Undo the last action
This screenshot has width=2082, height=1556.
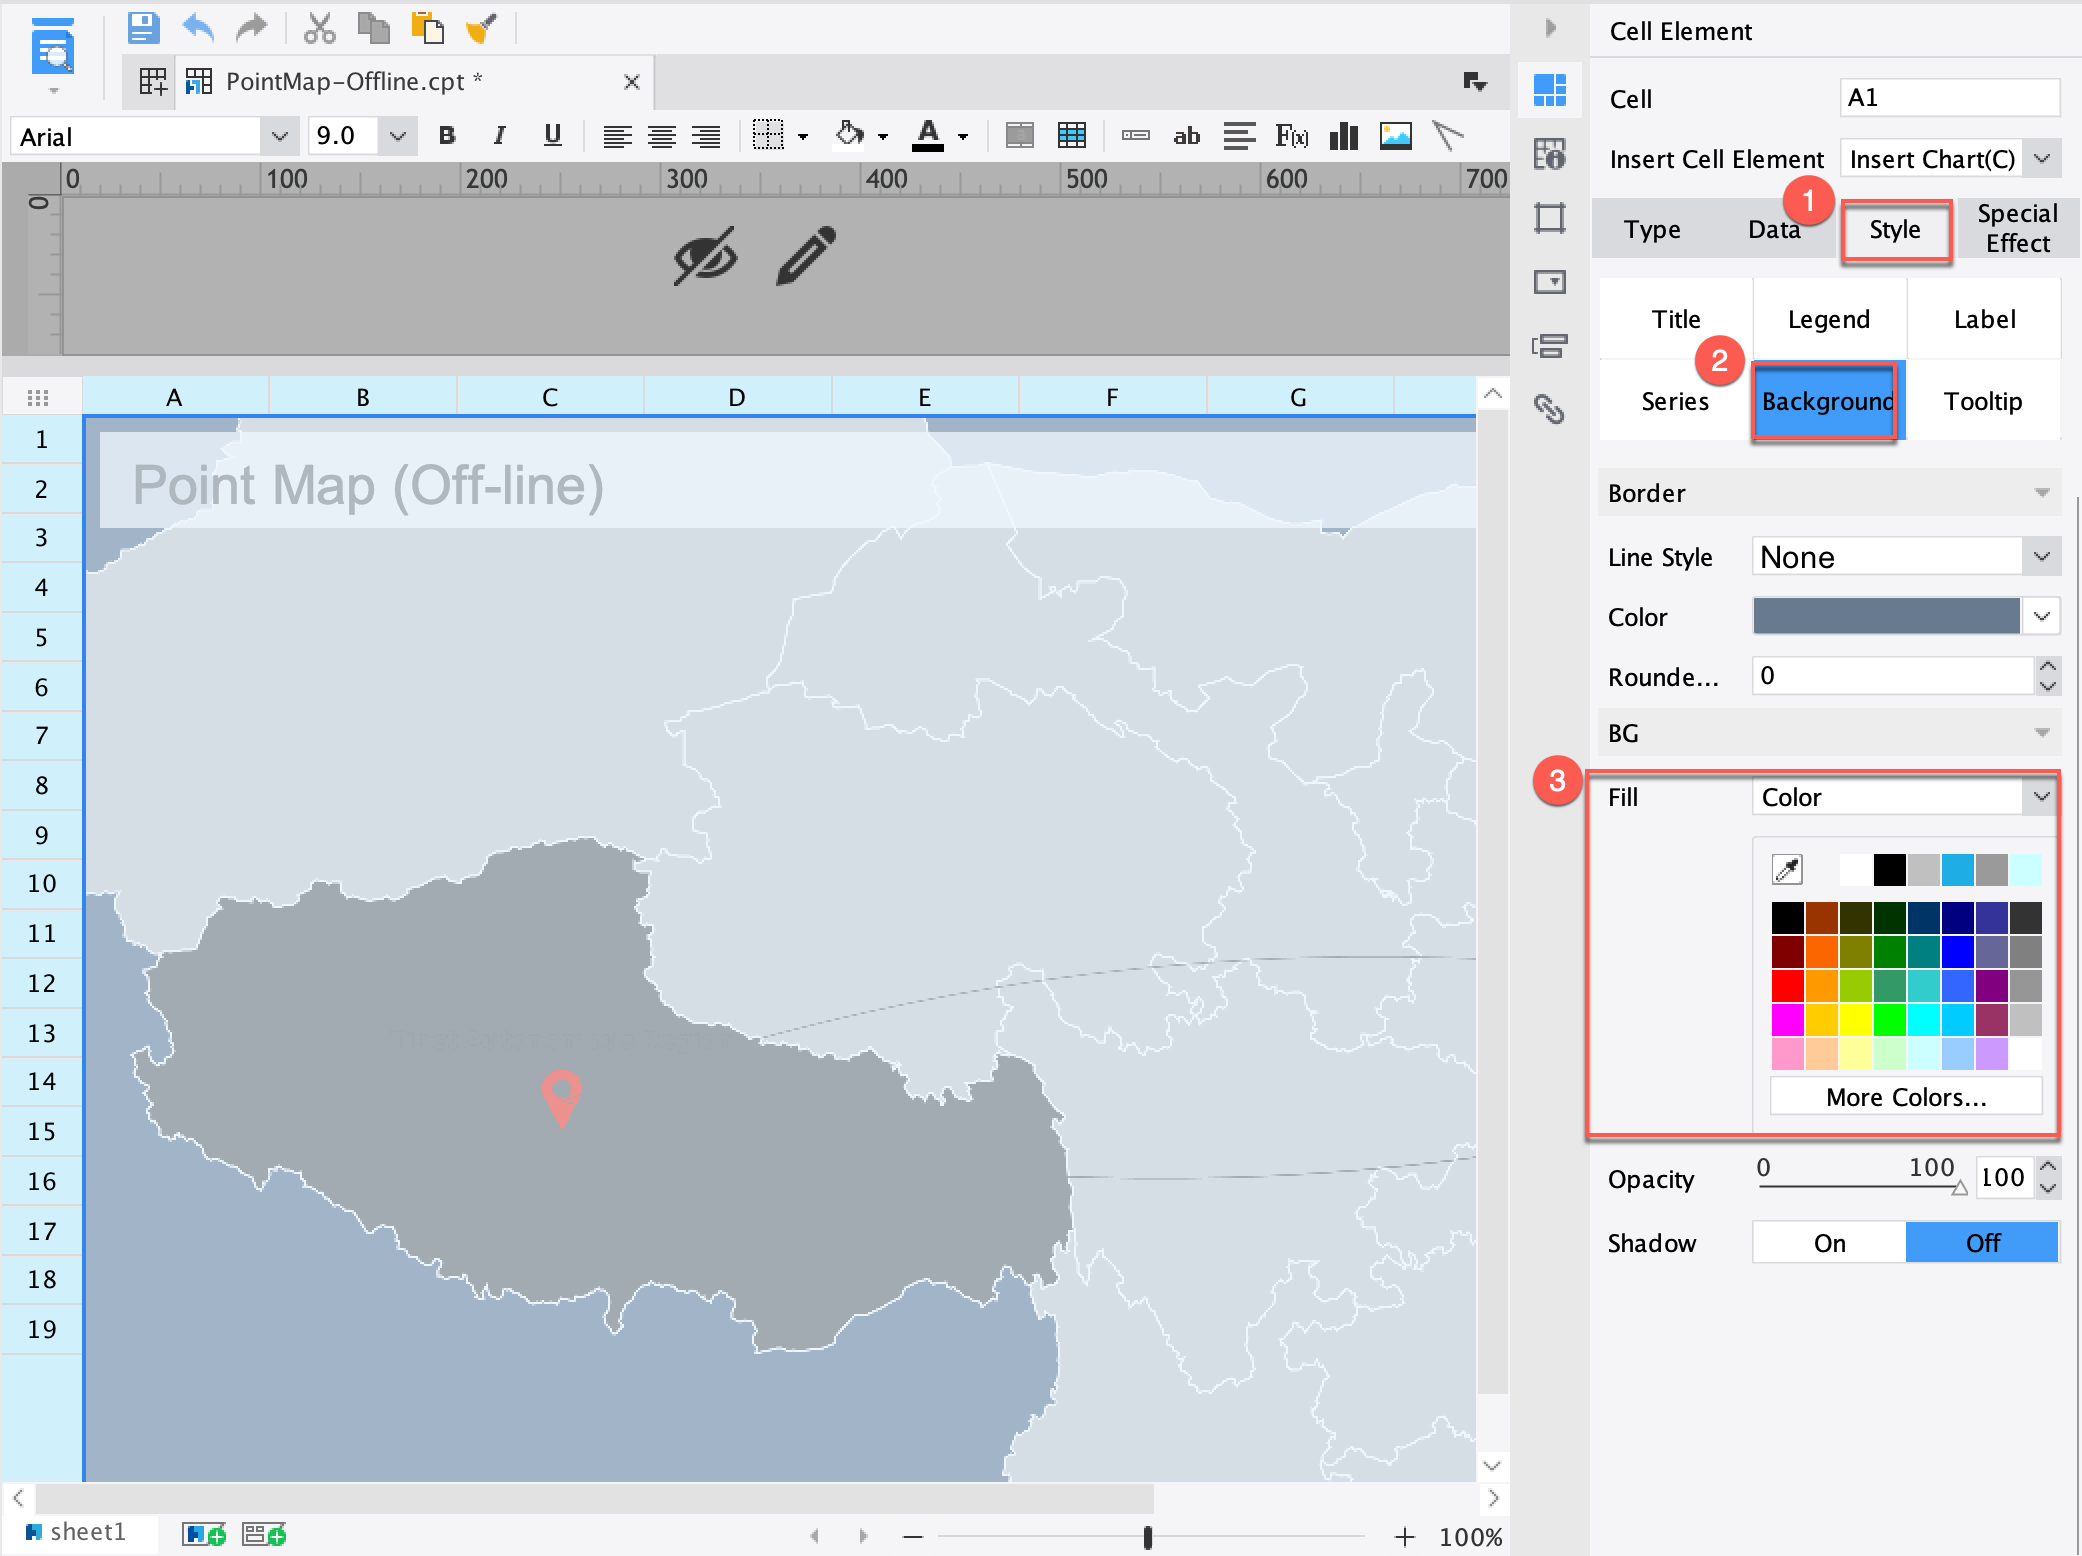tap(198, 28)
